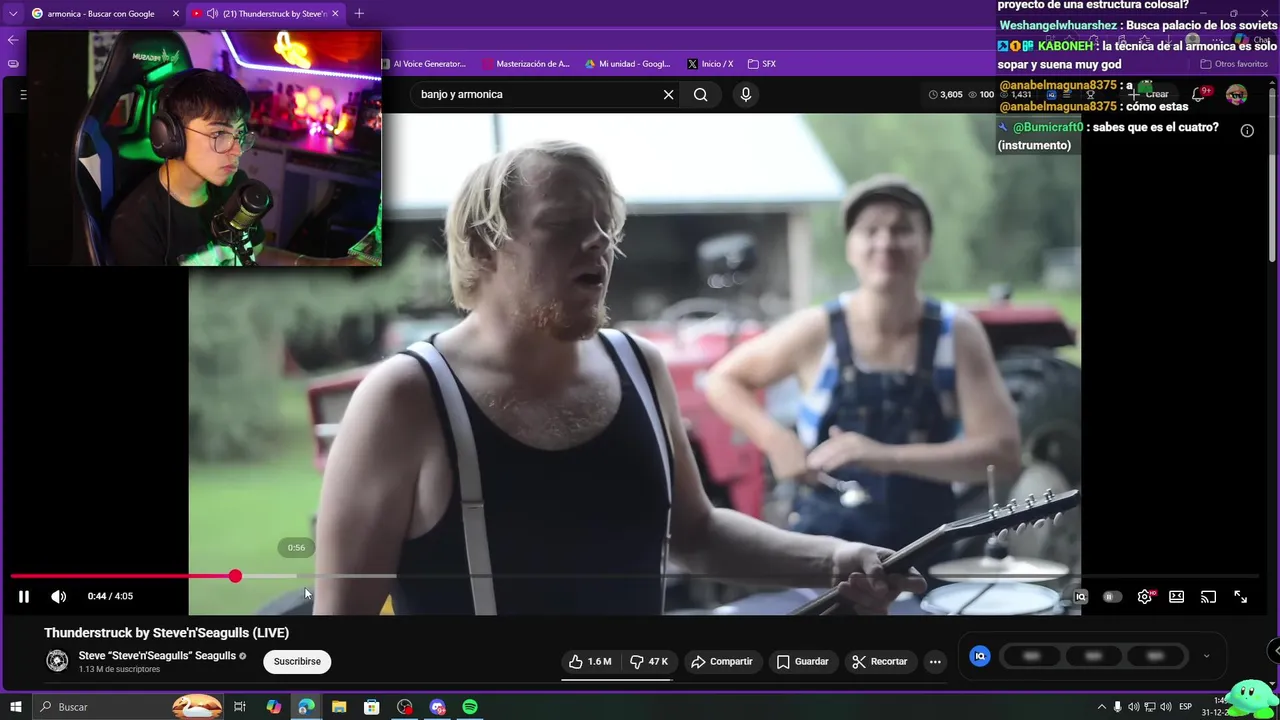Open Task View in taskbar

click(240, 707)
